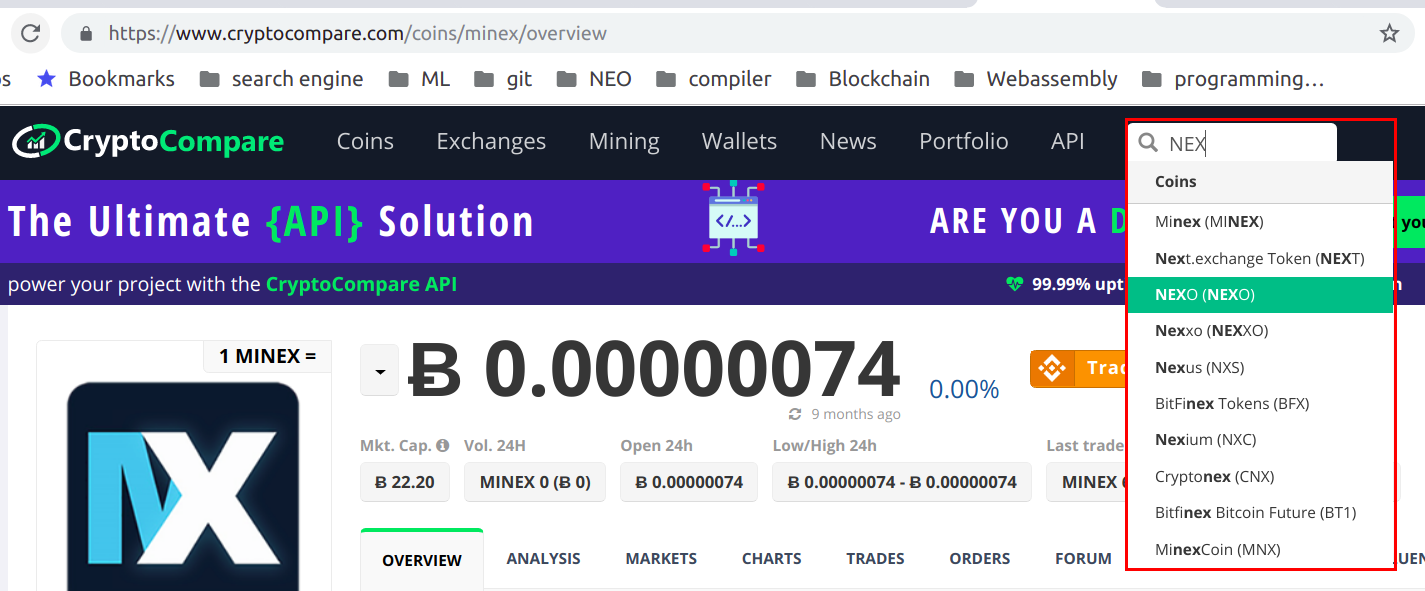Open the CryptoCompare home logo
1425x591 pixels.
coord(148,142)
